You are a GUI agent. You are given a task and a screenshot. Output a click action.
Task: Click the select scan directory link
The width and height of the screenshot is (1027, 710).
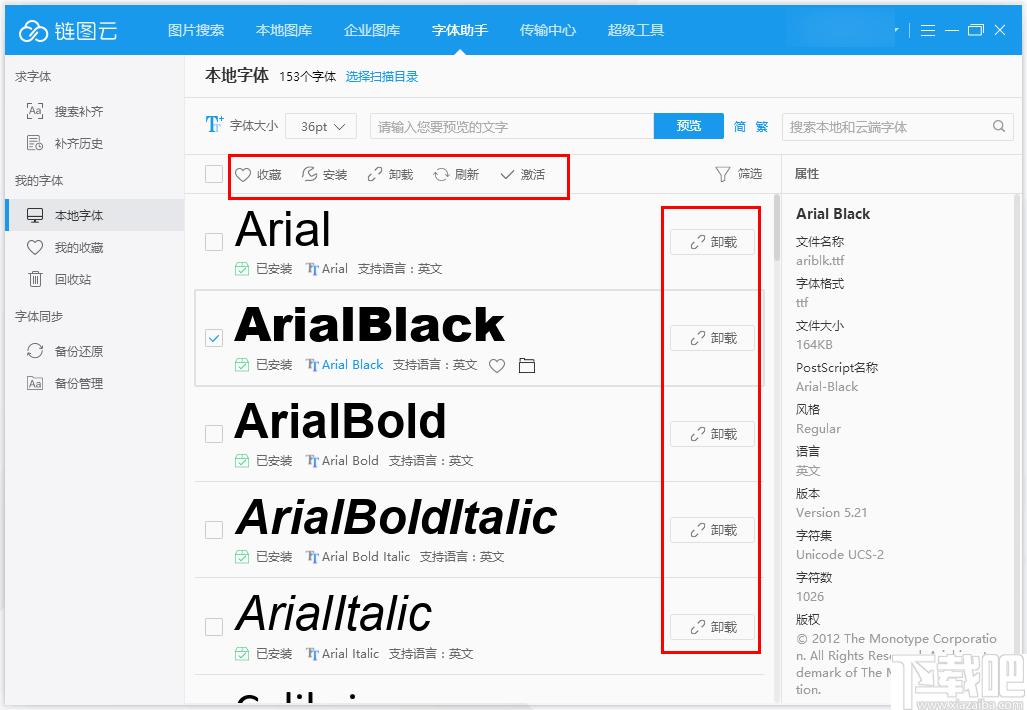(382, 77)
